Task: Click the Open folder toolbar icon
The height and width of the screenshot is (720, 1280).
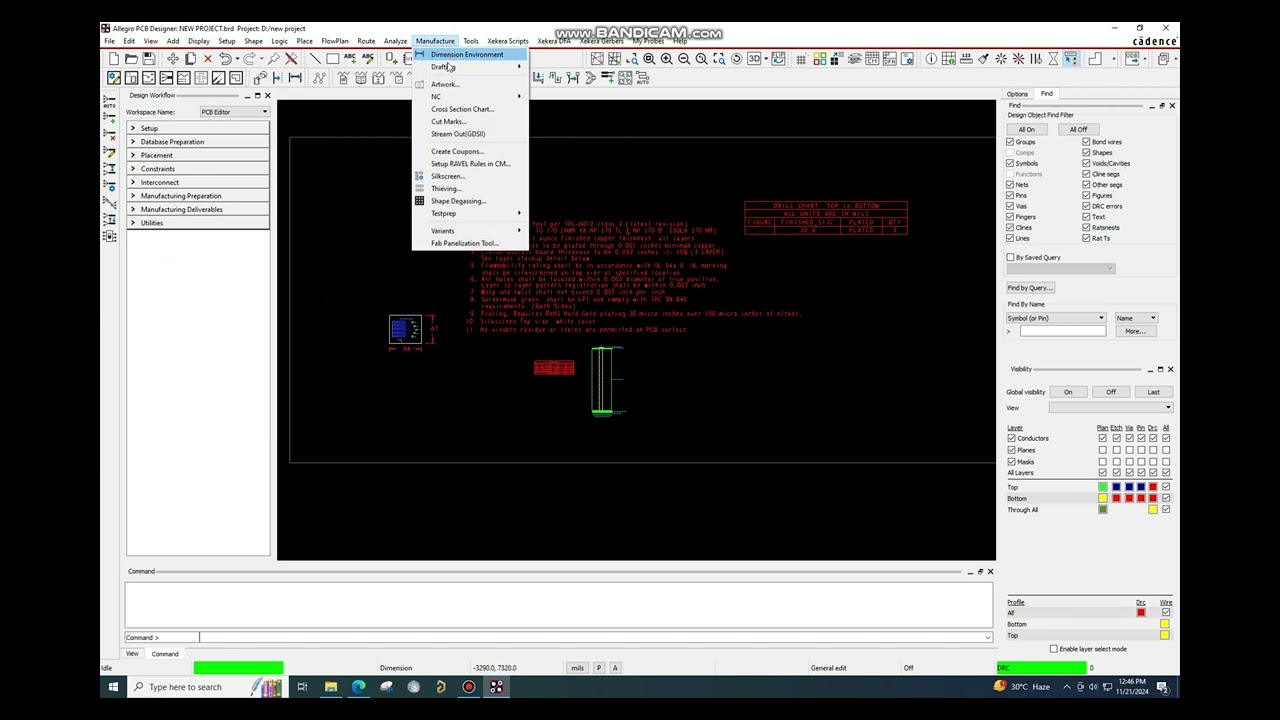Action: point(131,59)
